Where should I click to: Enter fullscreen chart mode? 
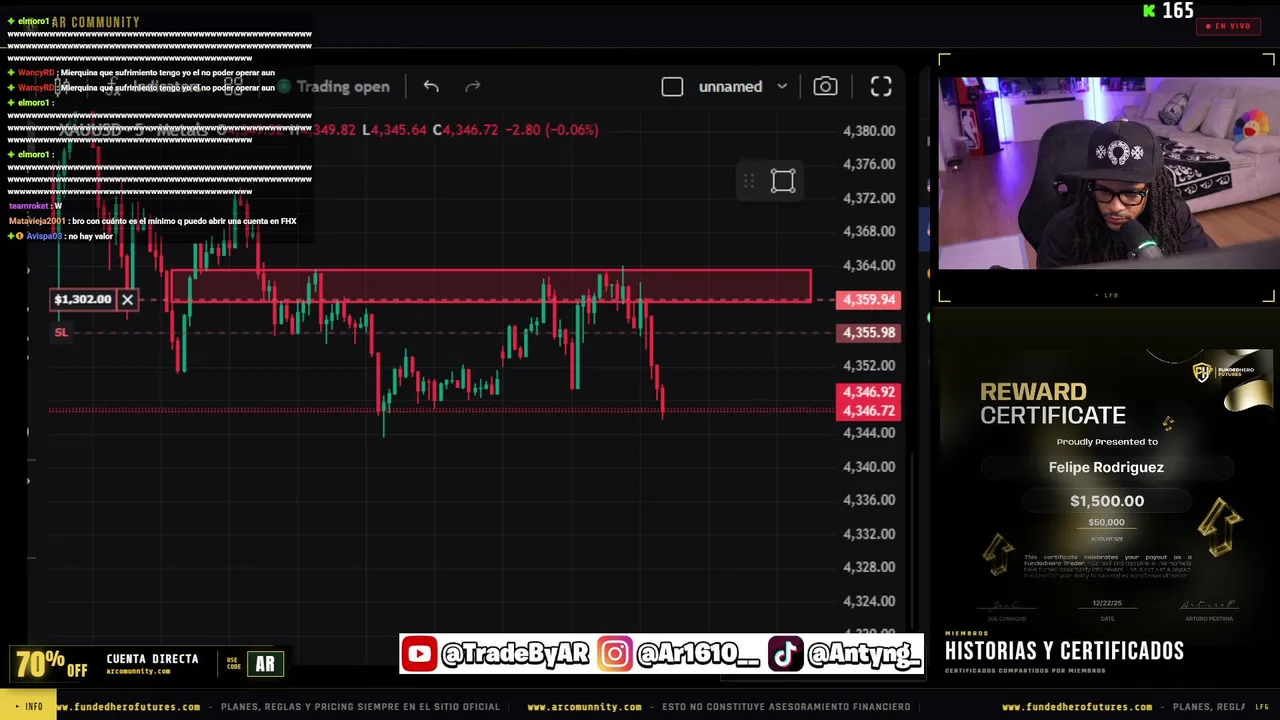[x=881, y=87]
